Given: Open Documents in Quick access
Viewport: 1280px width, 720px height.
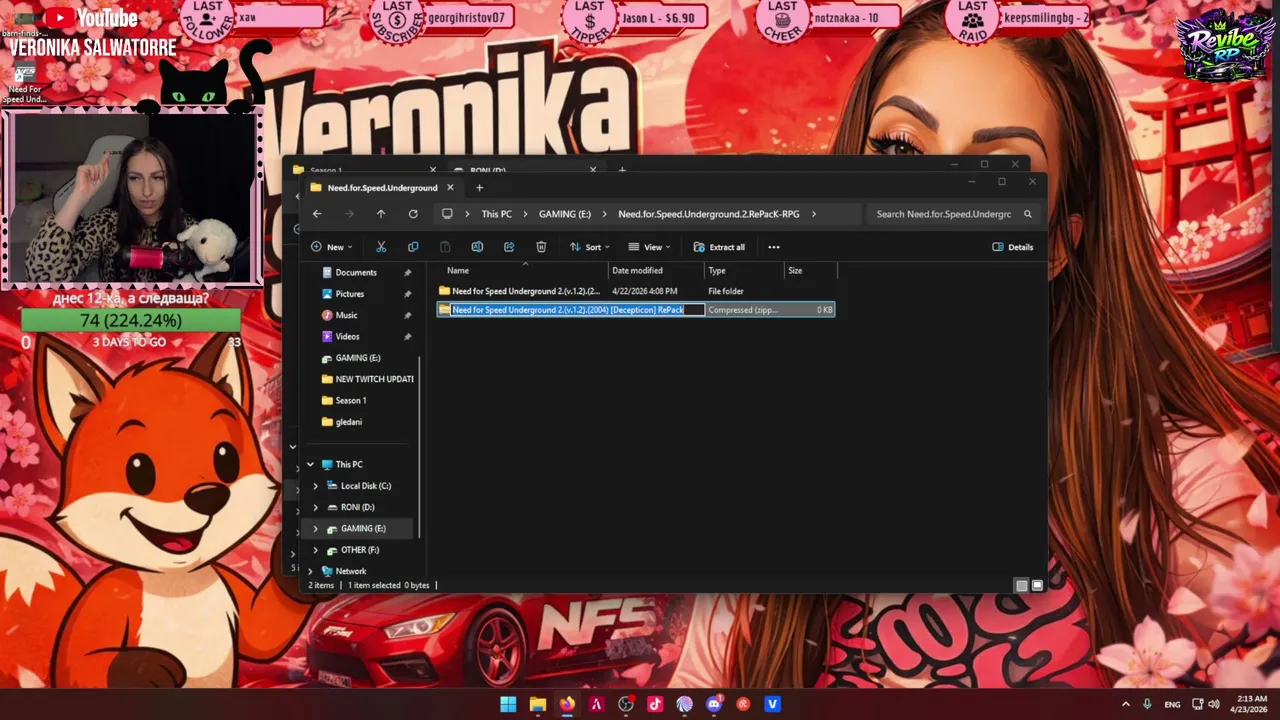Looking at the screenshot, I should point(356,272).
